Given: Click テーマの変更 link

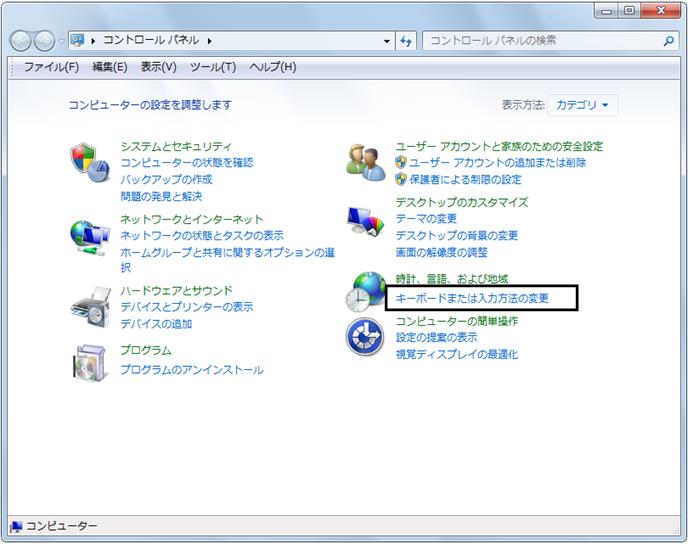Looking at the screenshot, I should 426,218.
